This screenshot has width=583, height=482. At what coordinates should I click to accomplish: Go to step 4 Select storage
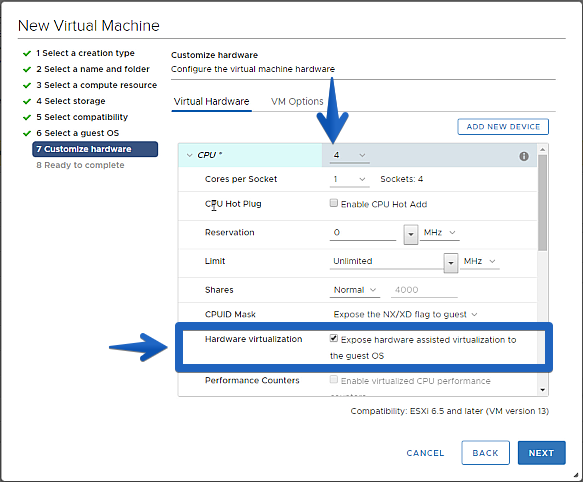[x=75, y=101]
